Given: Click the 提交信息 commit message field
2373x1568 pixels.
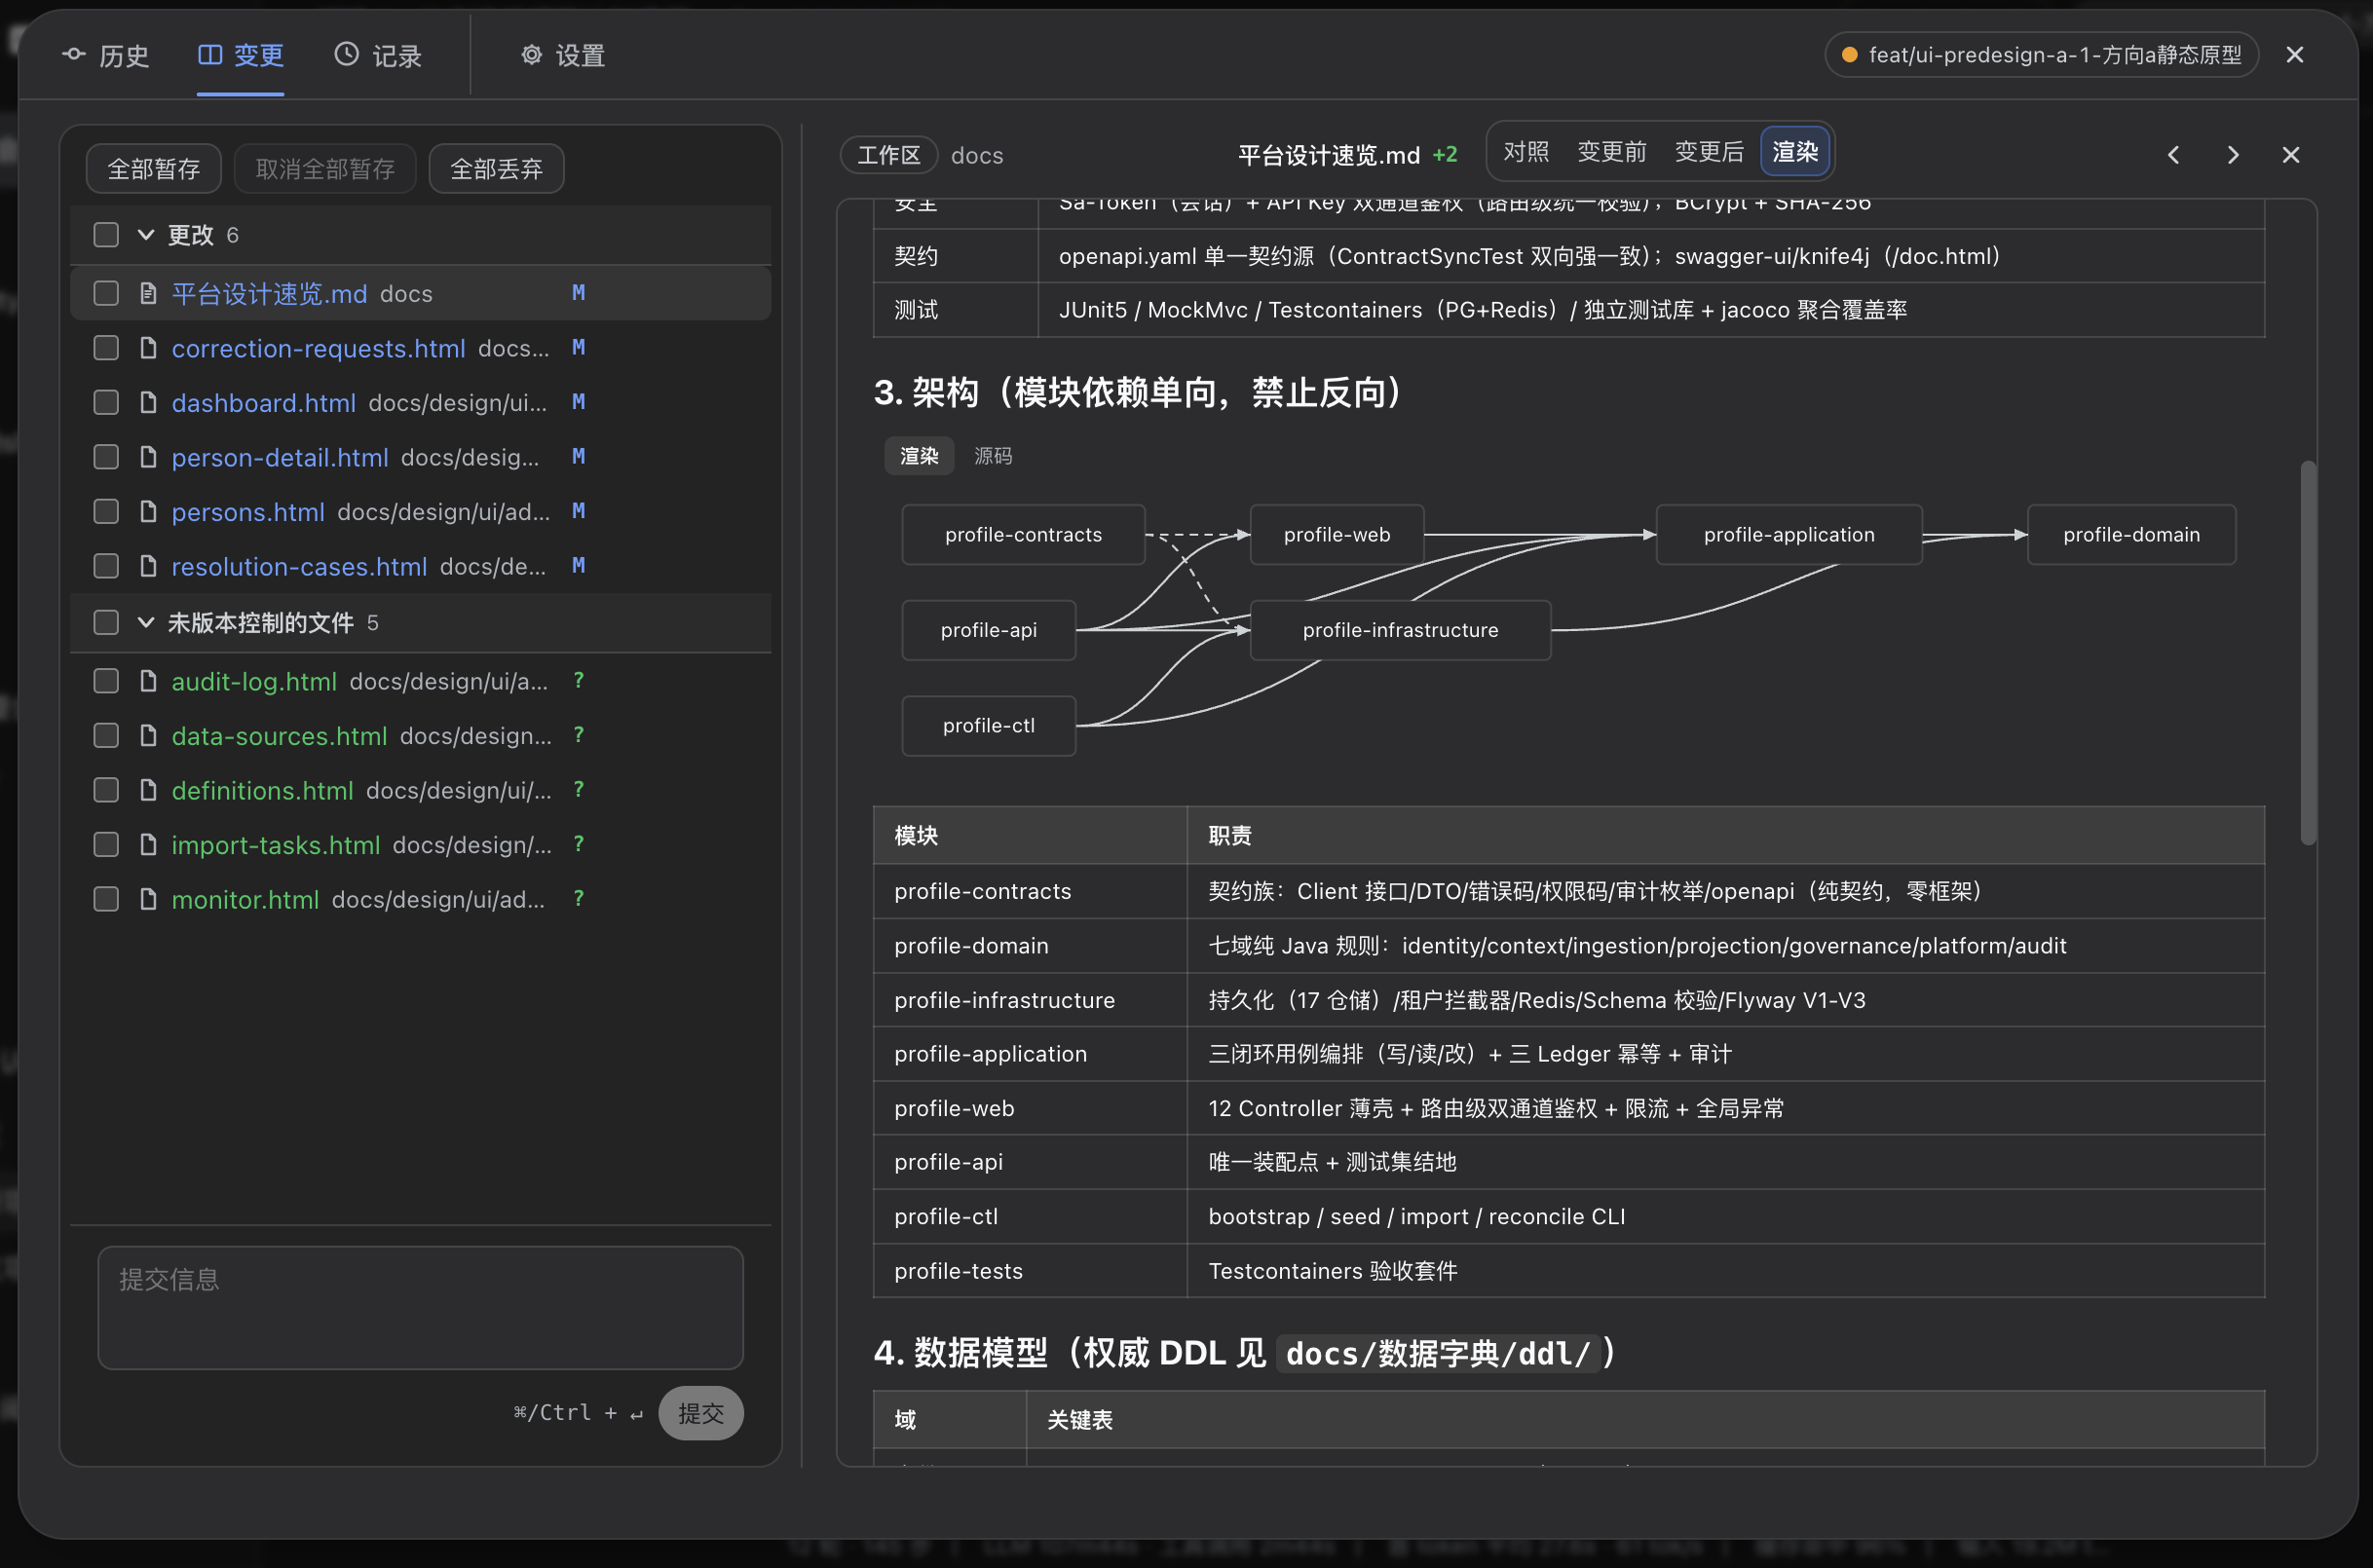Looking at the screenshot, I should [420, 1307].
